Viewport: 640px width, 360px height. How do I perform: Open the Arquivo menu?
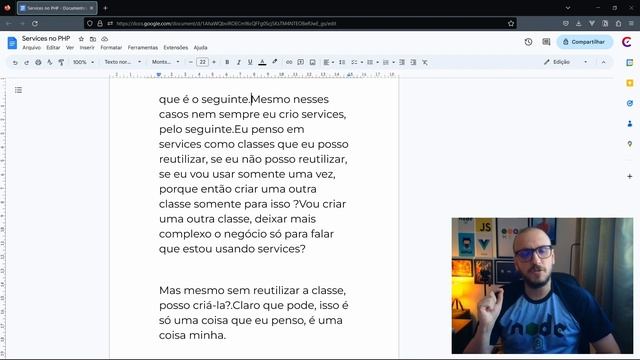31,48
